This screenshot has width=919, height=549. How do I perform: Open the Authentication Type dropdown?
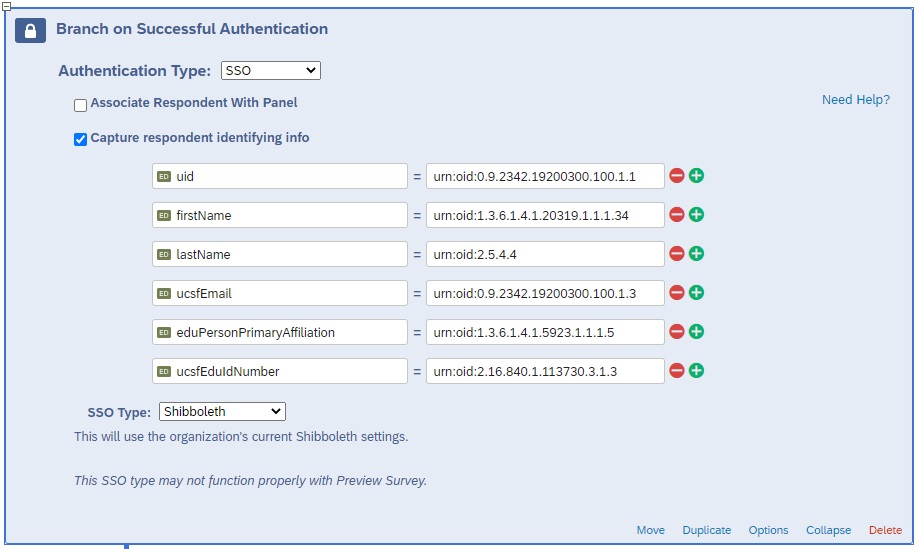tap(270, 71)
